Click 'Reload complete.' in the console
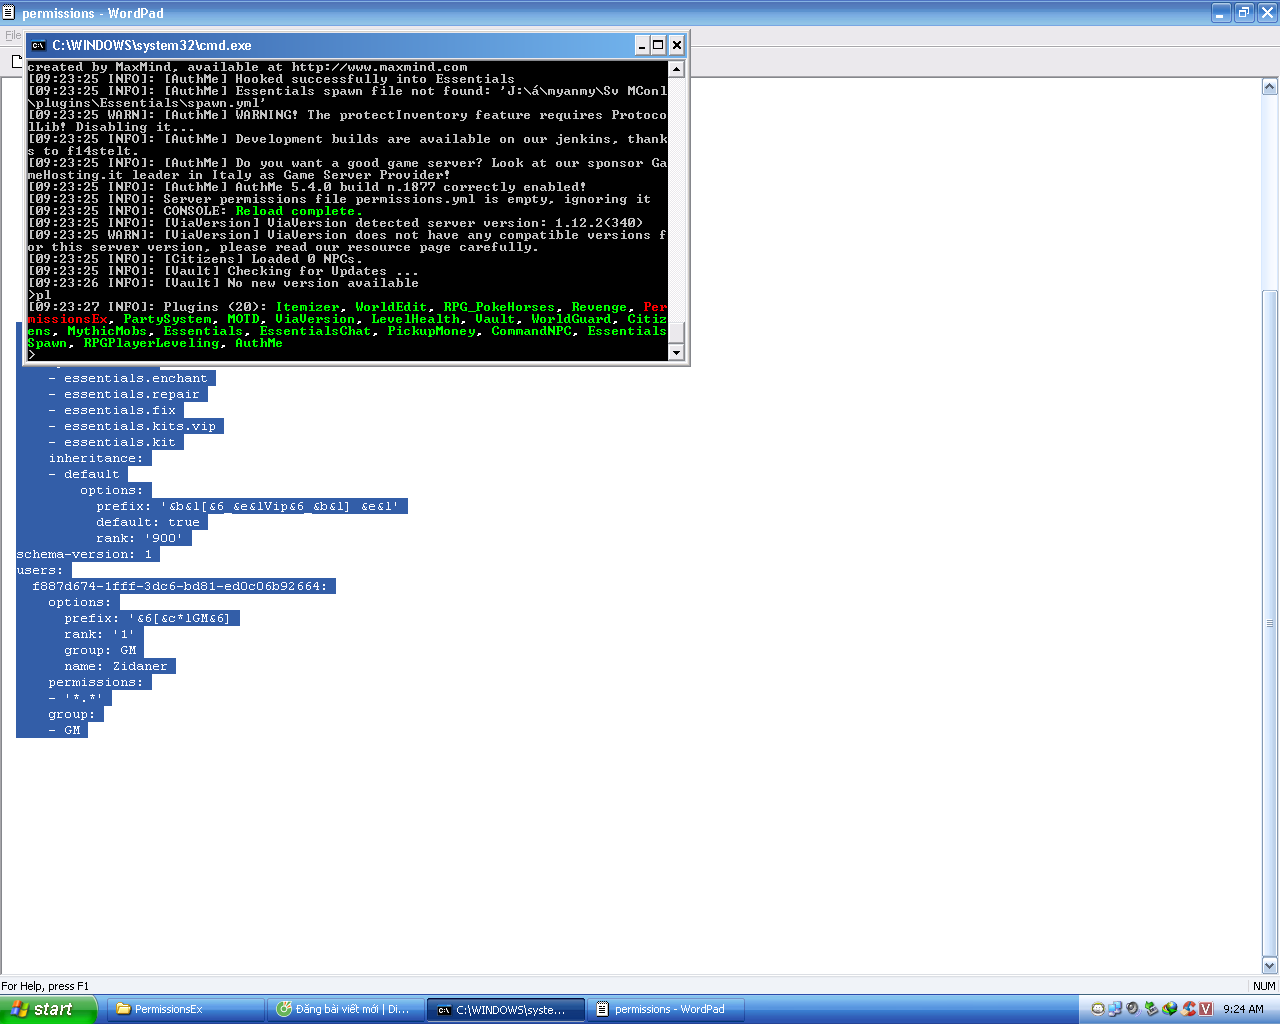The width and height of the screenshot is (1280, 1024). (299, 211)
